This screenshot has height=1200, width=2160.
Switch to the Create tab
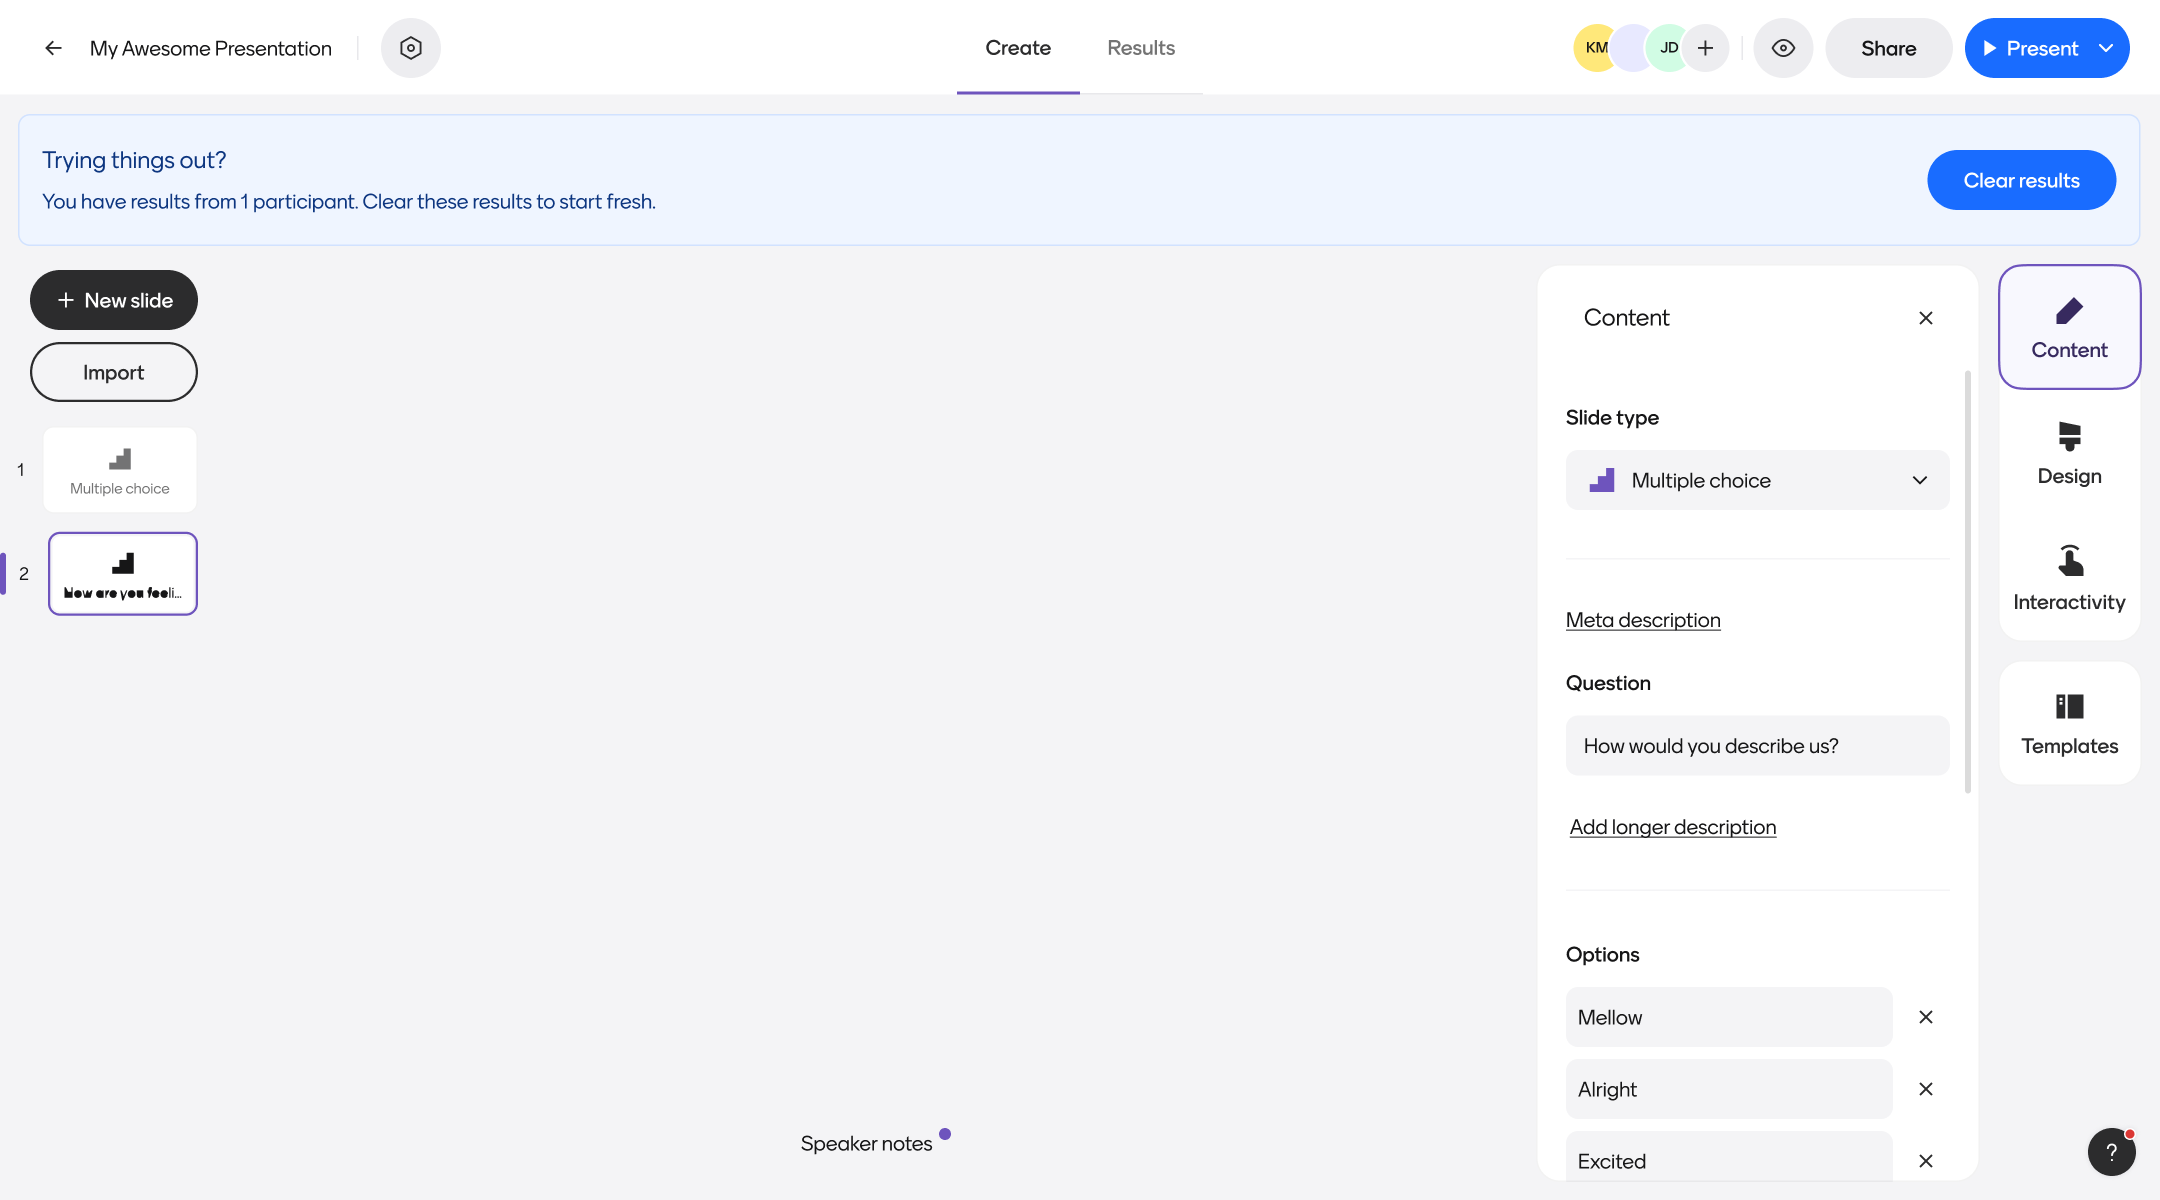tap(1018, 48)
